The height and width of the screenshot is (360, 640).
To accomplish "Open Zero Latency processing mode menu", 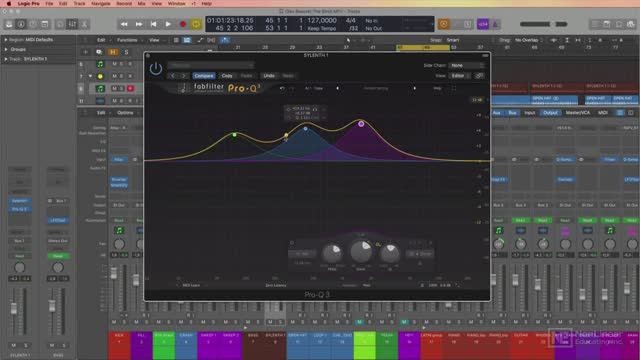I will coord(276,285).
